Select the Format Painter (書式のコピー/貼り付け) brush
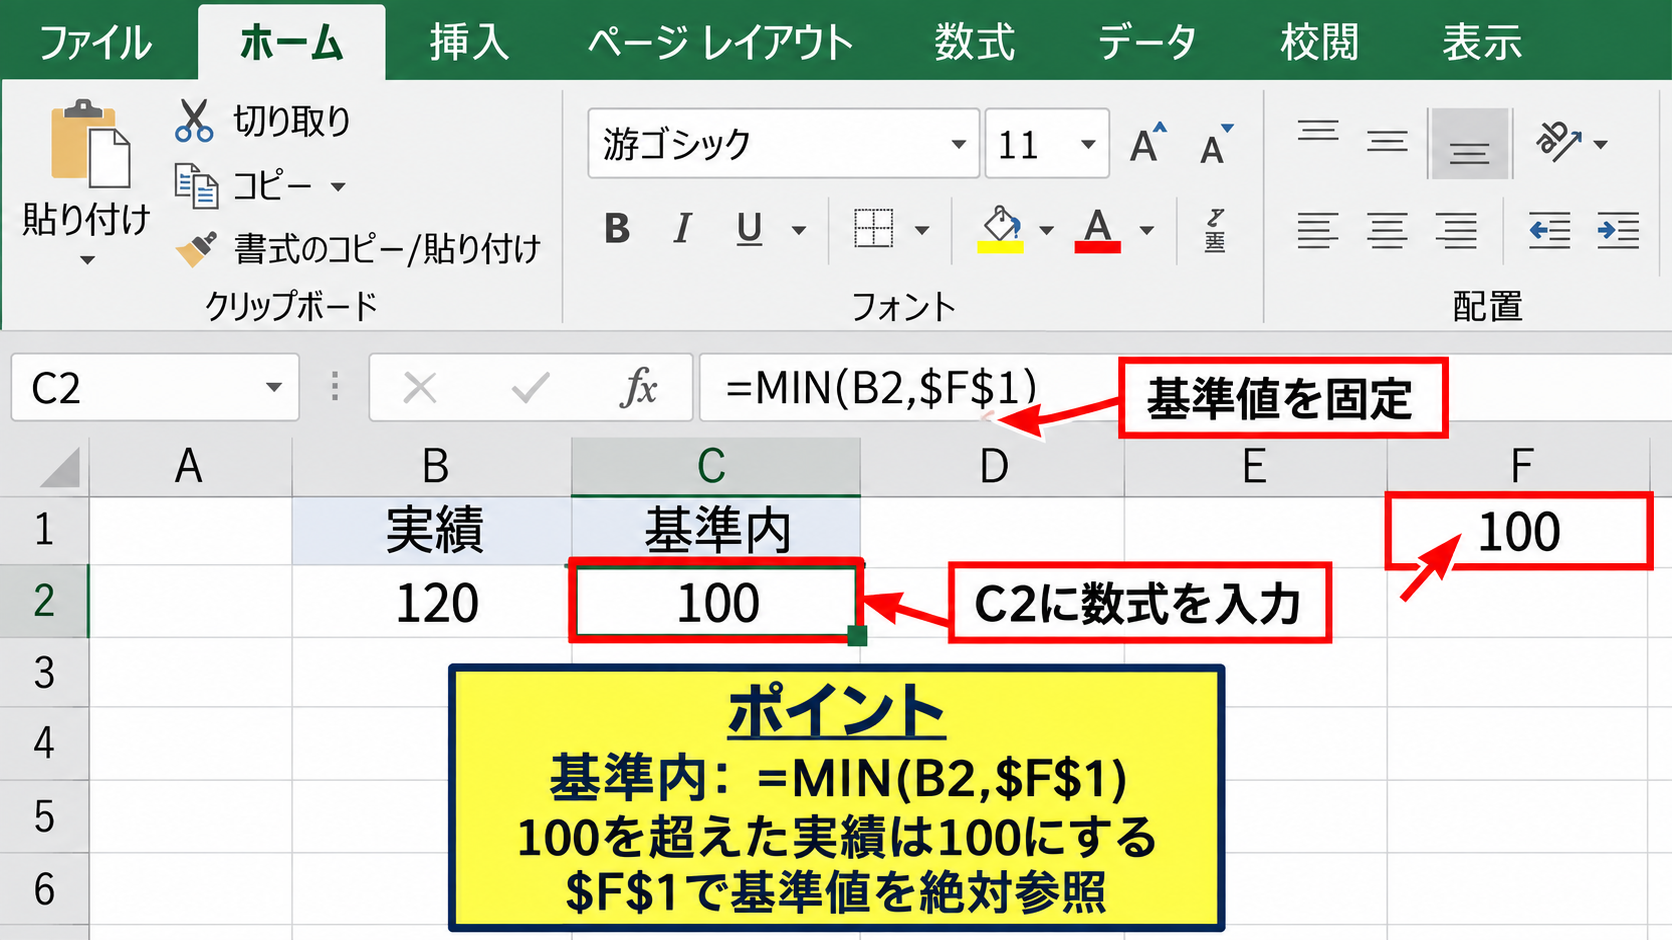The image size is (1672, 940). coord(196,248)
